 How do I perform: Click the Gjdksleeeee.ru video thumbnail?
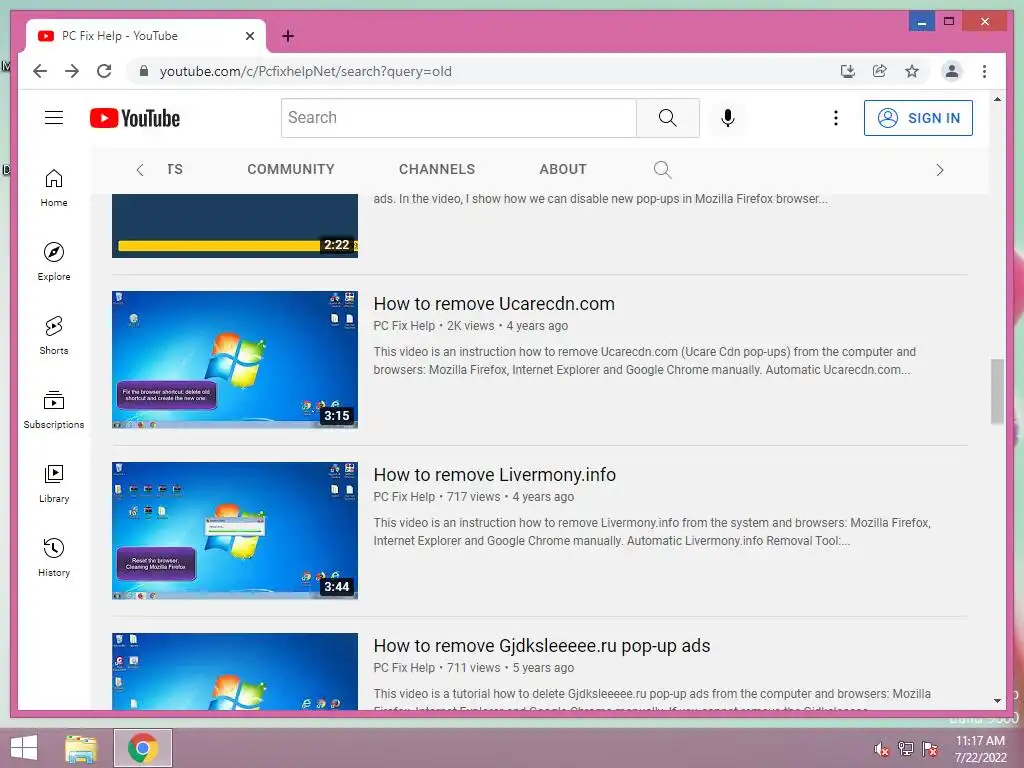235,671
